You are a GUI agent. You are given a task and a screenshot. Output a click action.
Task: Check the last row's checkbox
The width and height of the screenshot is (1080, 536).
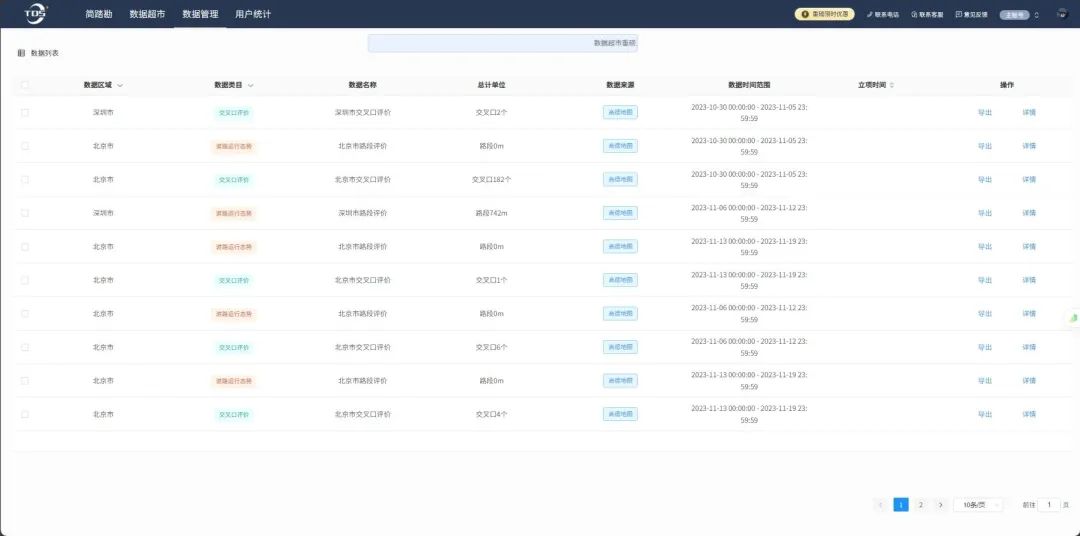(25, 414)
